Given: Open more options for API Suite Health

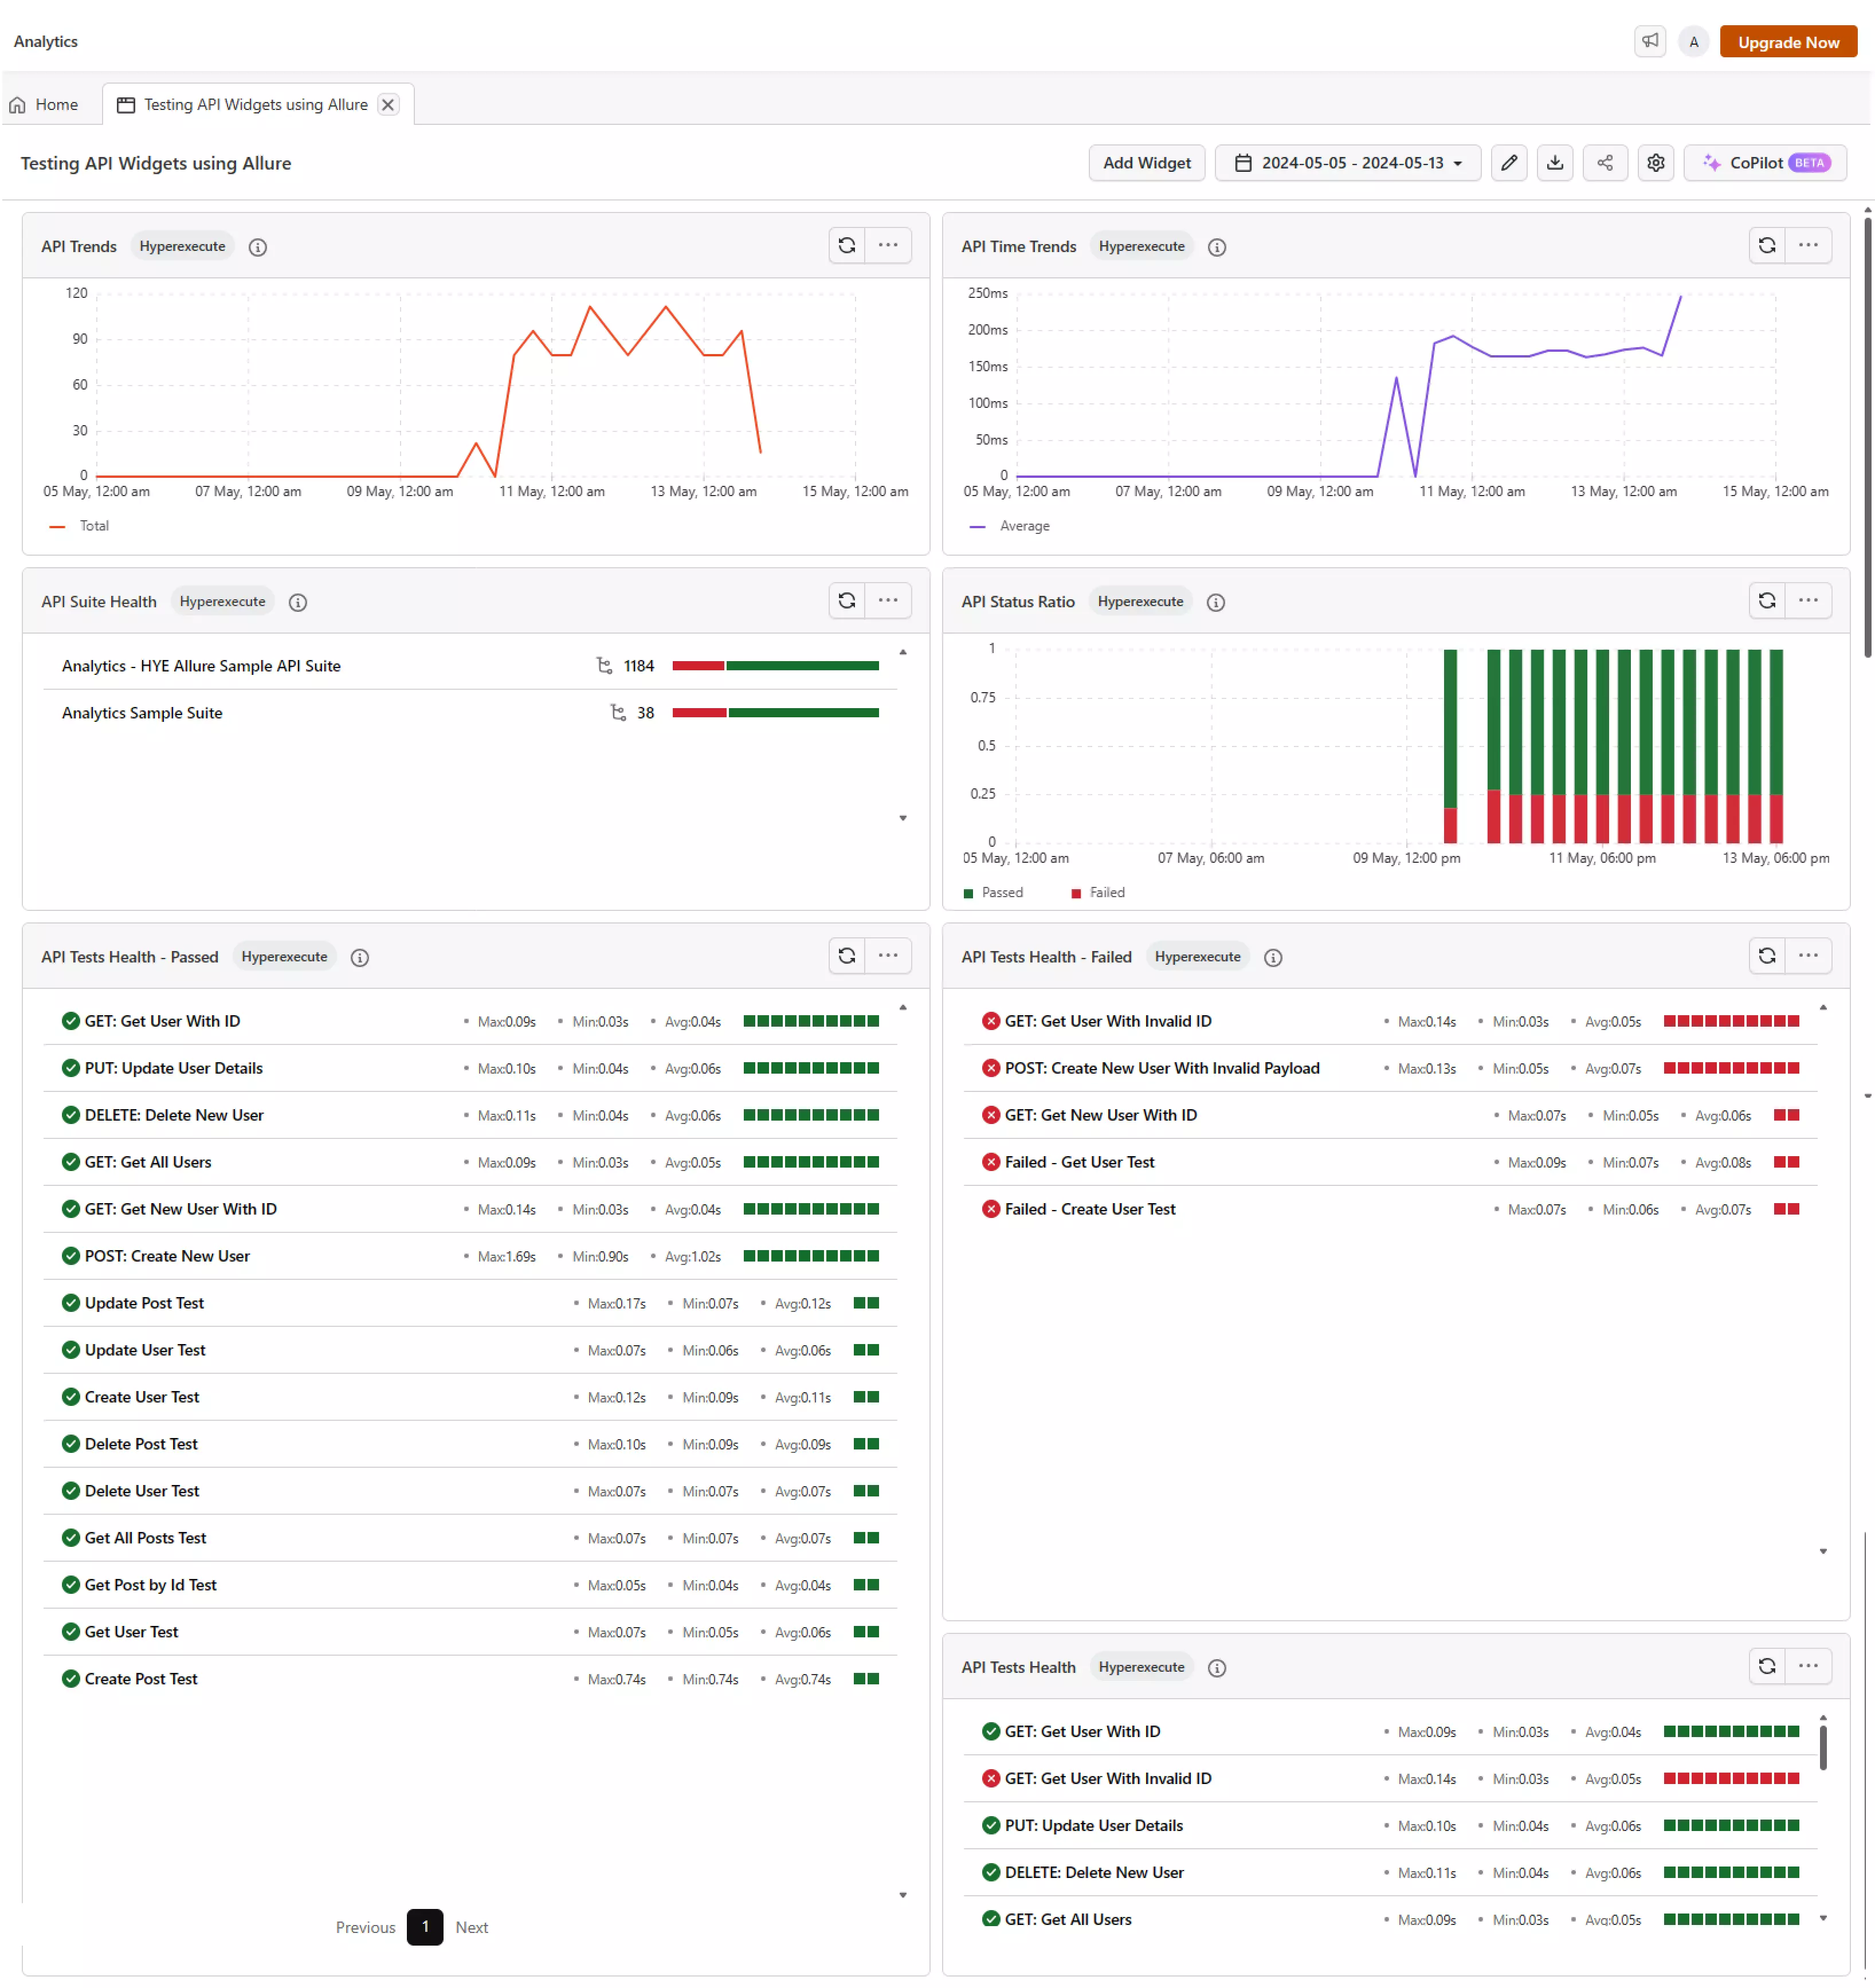Looking at the screenshot, I should point(887,600).
